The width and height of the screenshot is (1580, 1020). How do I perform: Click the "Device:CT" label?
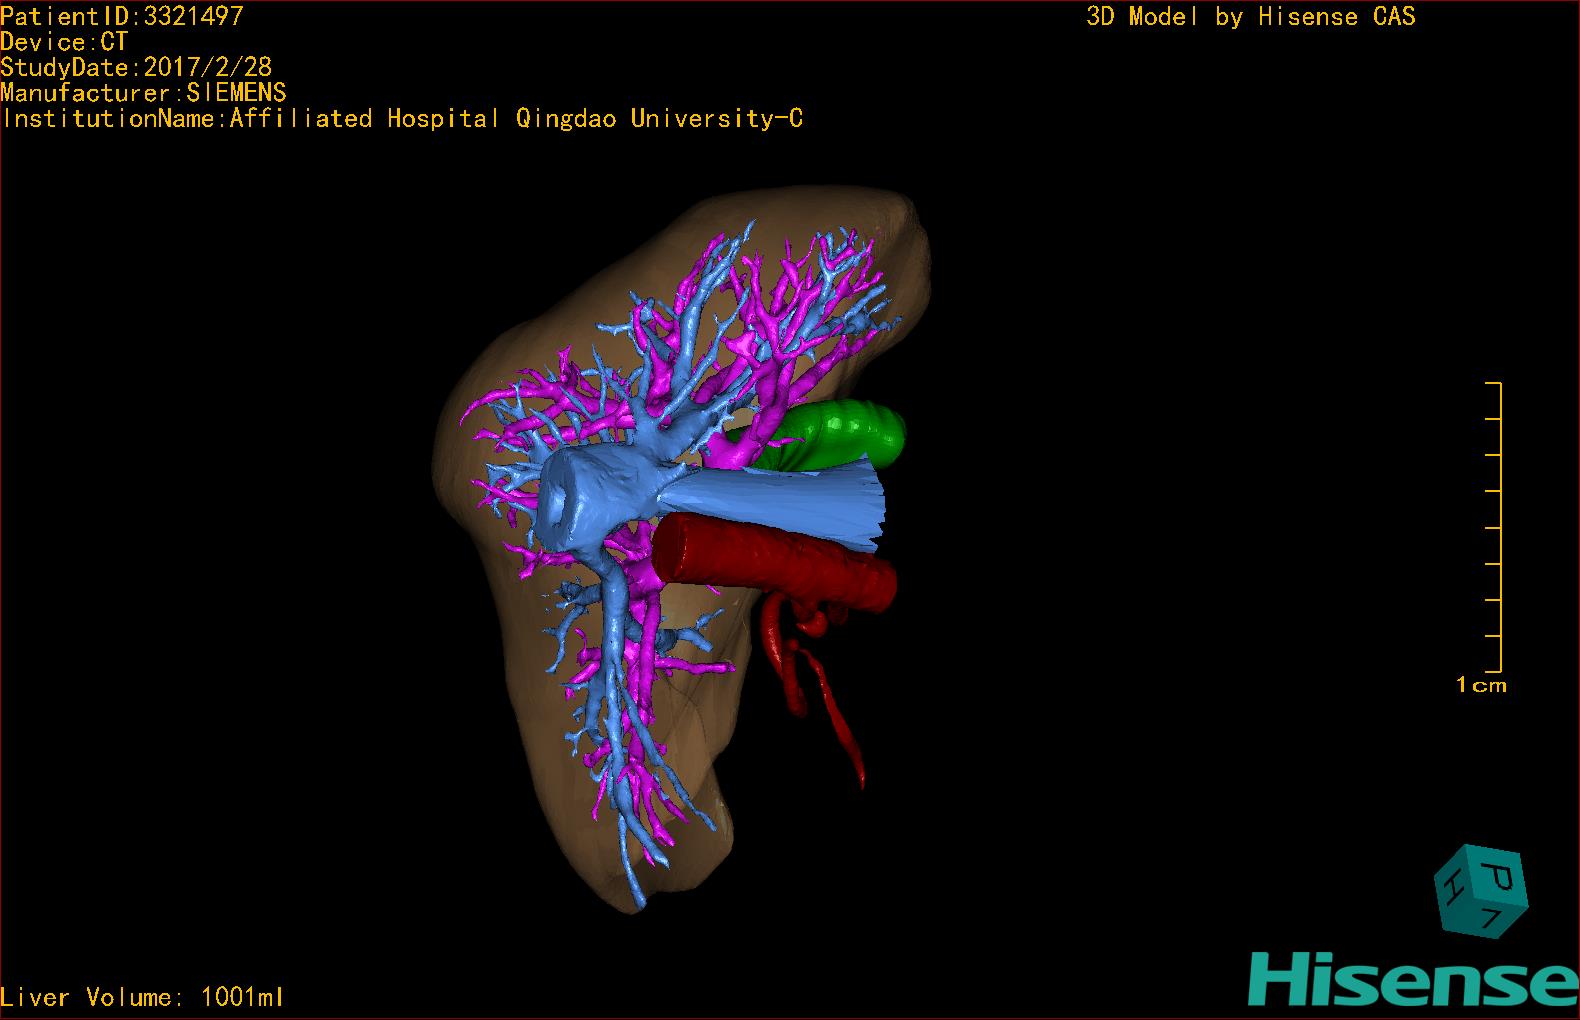click(64, 42)
